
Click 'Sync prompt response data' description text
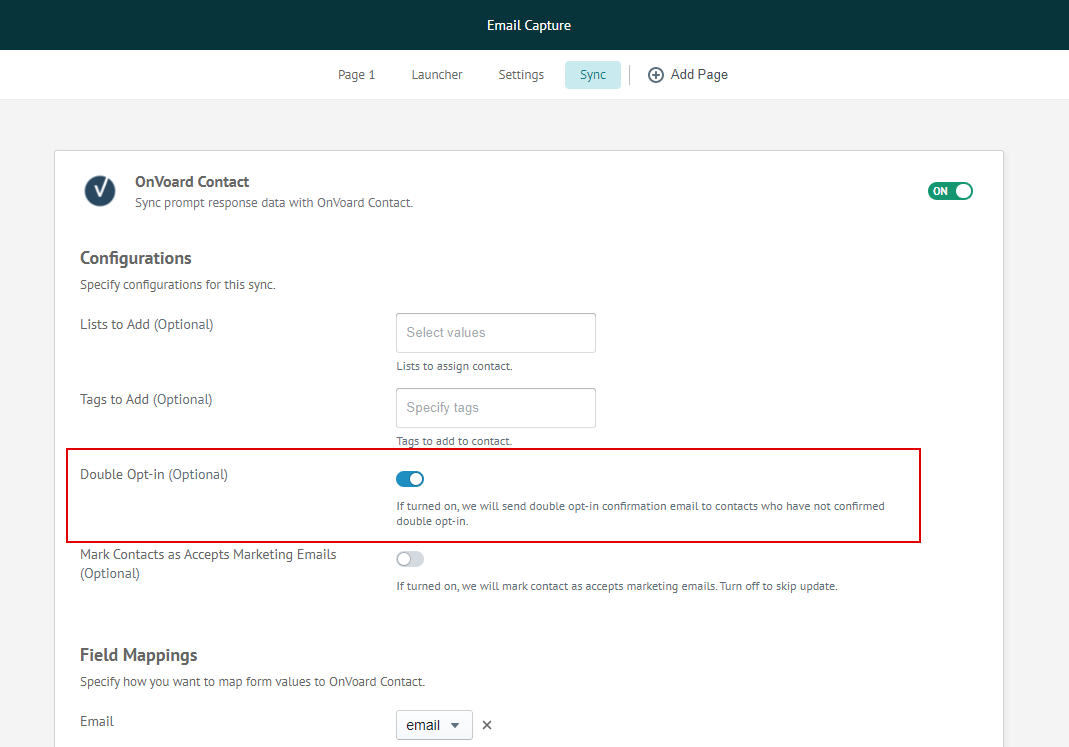[x=273, y=202]
